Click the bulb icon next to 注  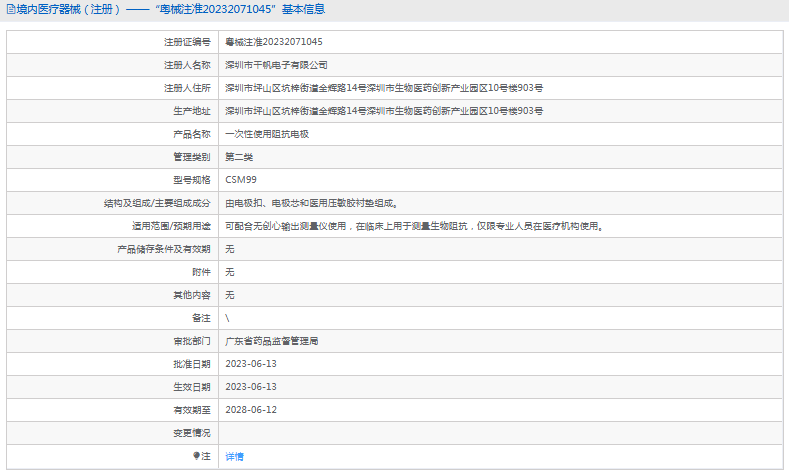coord(196,456)
